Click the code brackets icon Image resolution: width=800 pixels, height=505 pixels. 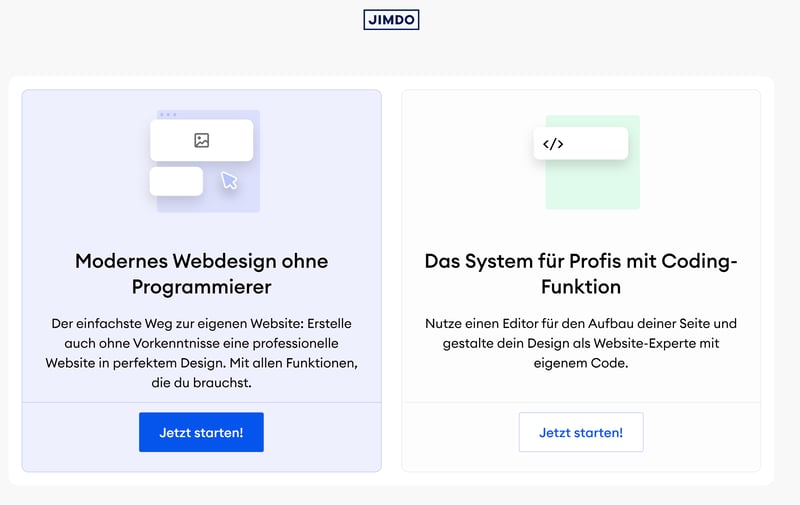point(553,143)
